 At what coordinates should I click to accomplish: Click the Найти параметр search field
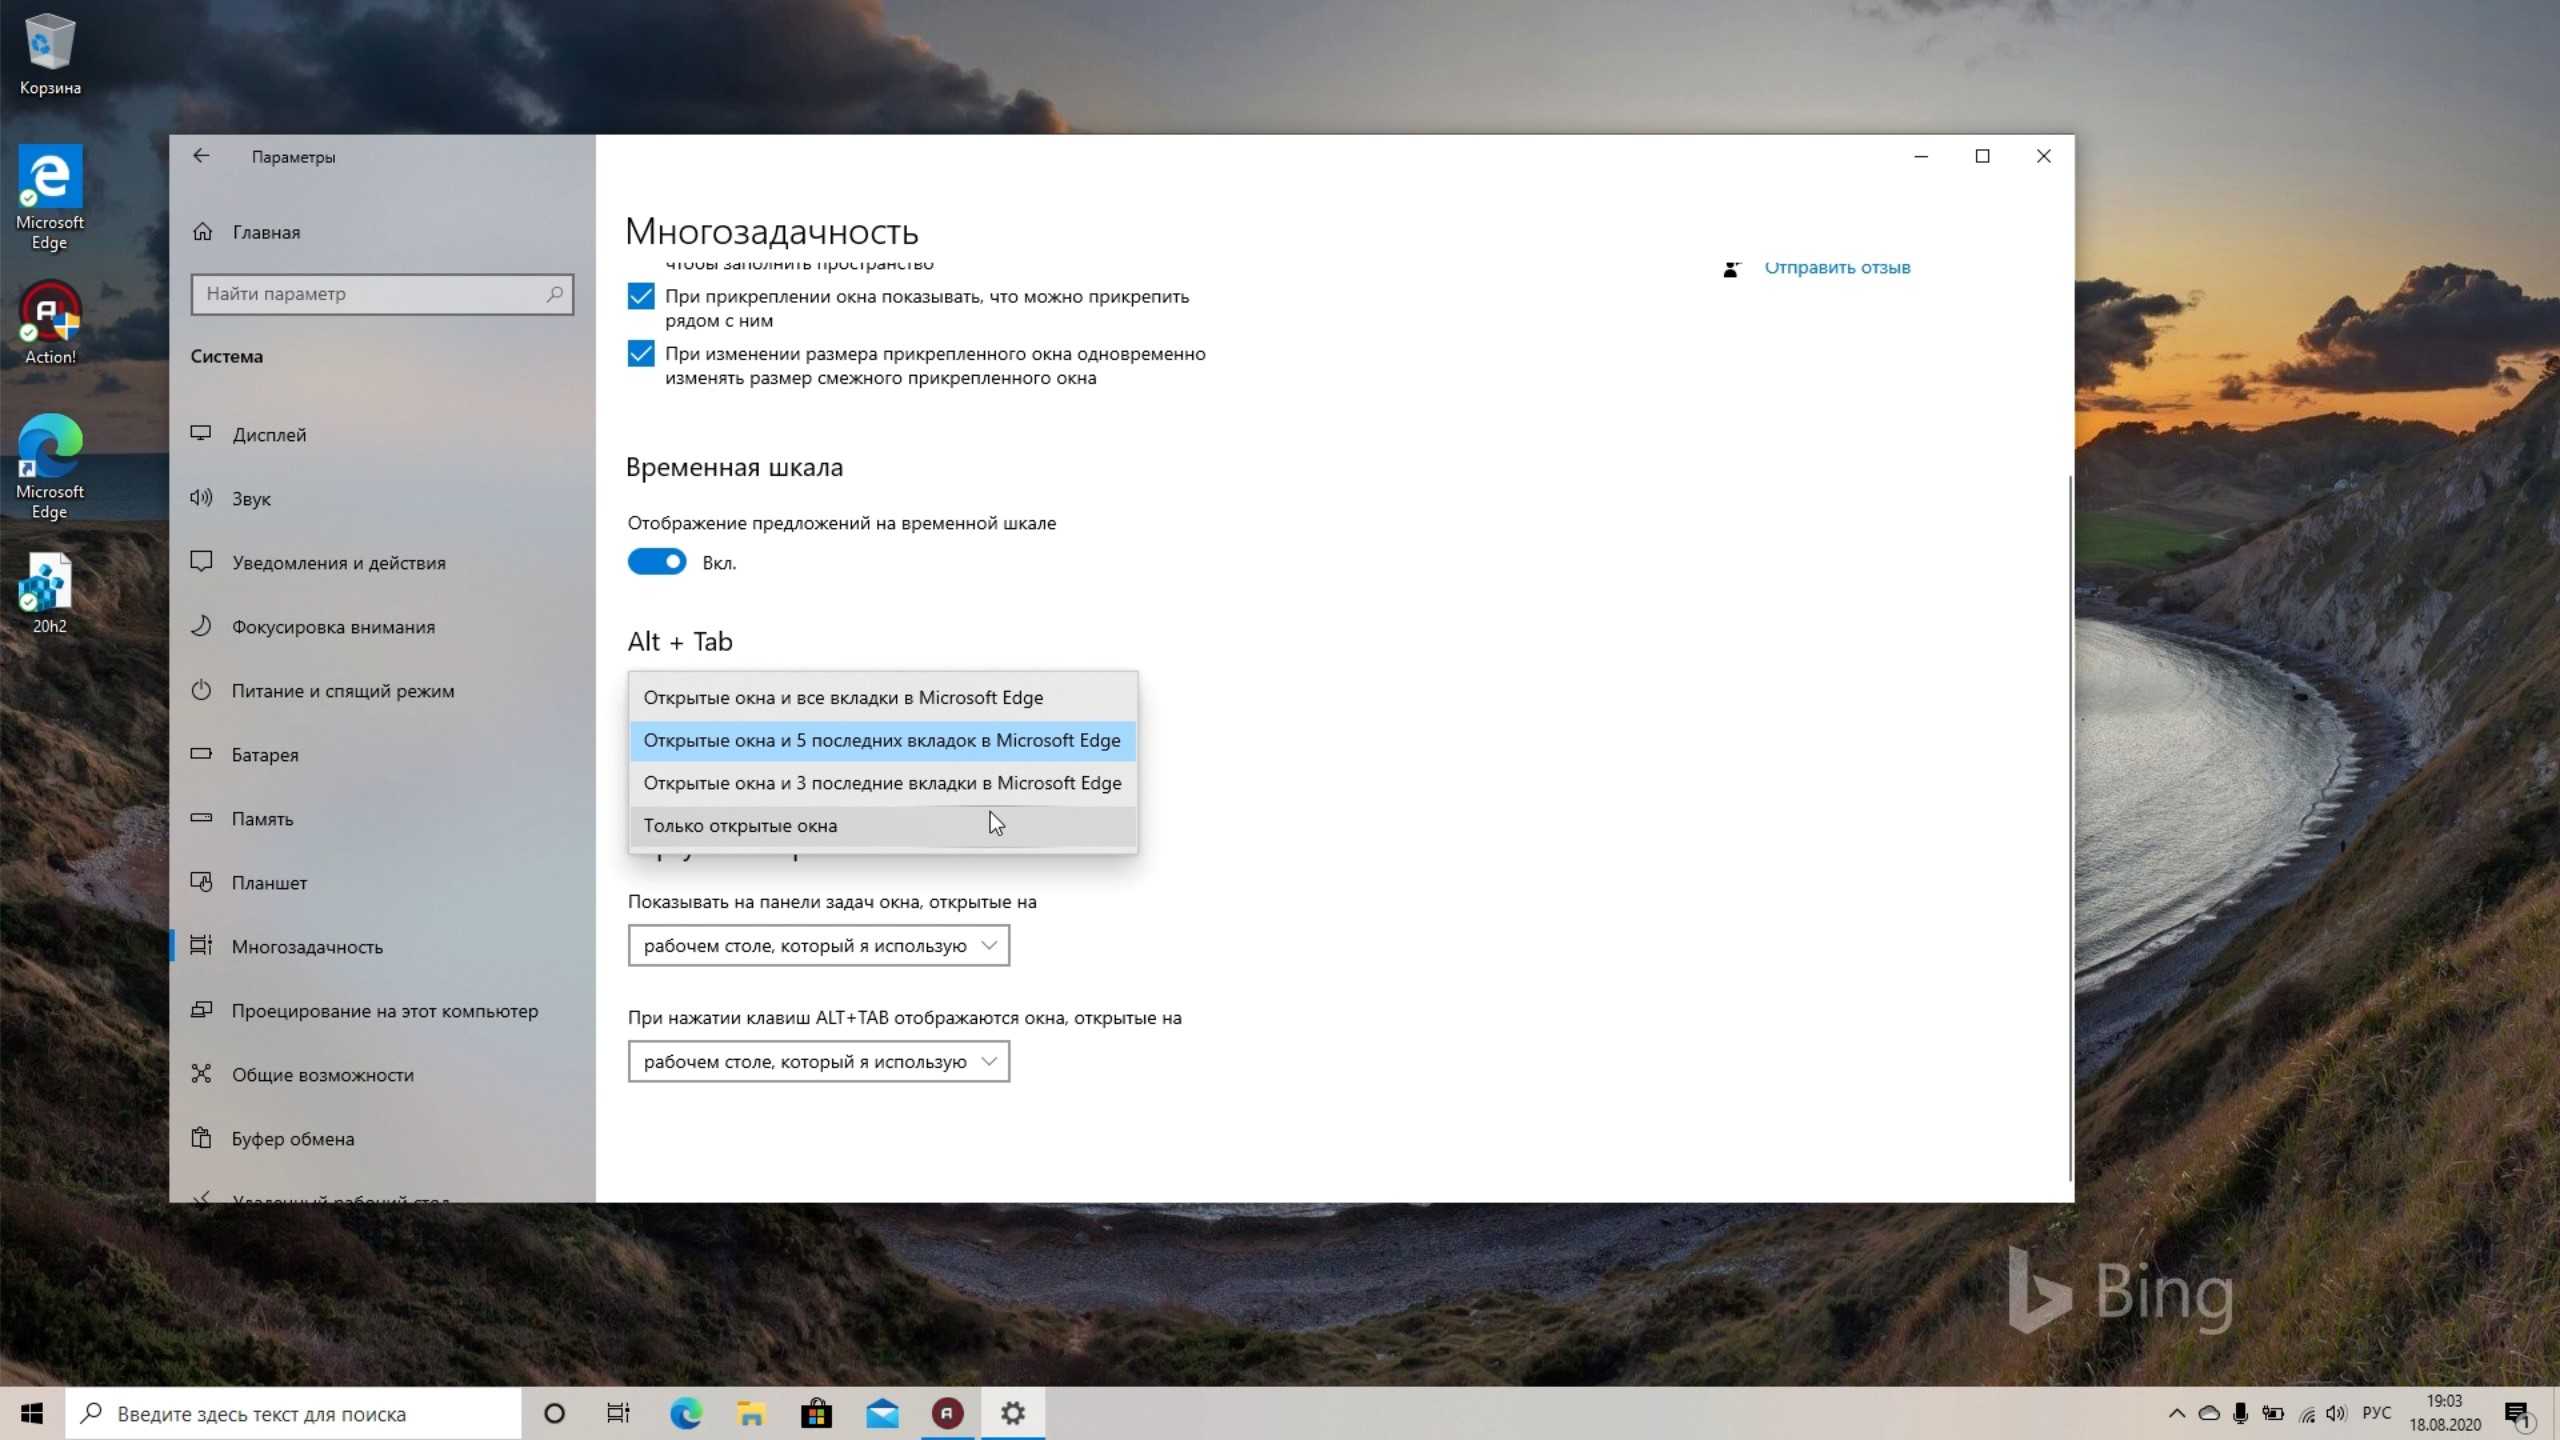coord(382,294)
